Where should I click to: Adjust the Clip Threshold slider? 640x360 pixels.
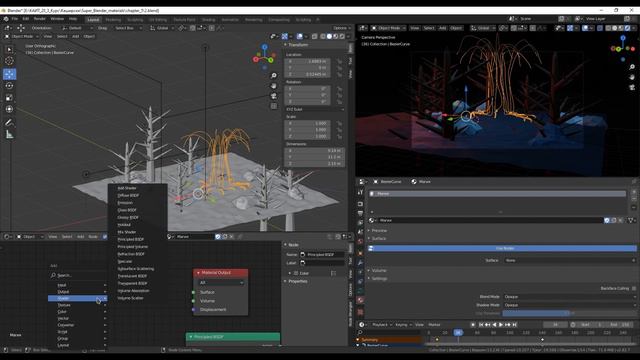[x=569, y=313]
